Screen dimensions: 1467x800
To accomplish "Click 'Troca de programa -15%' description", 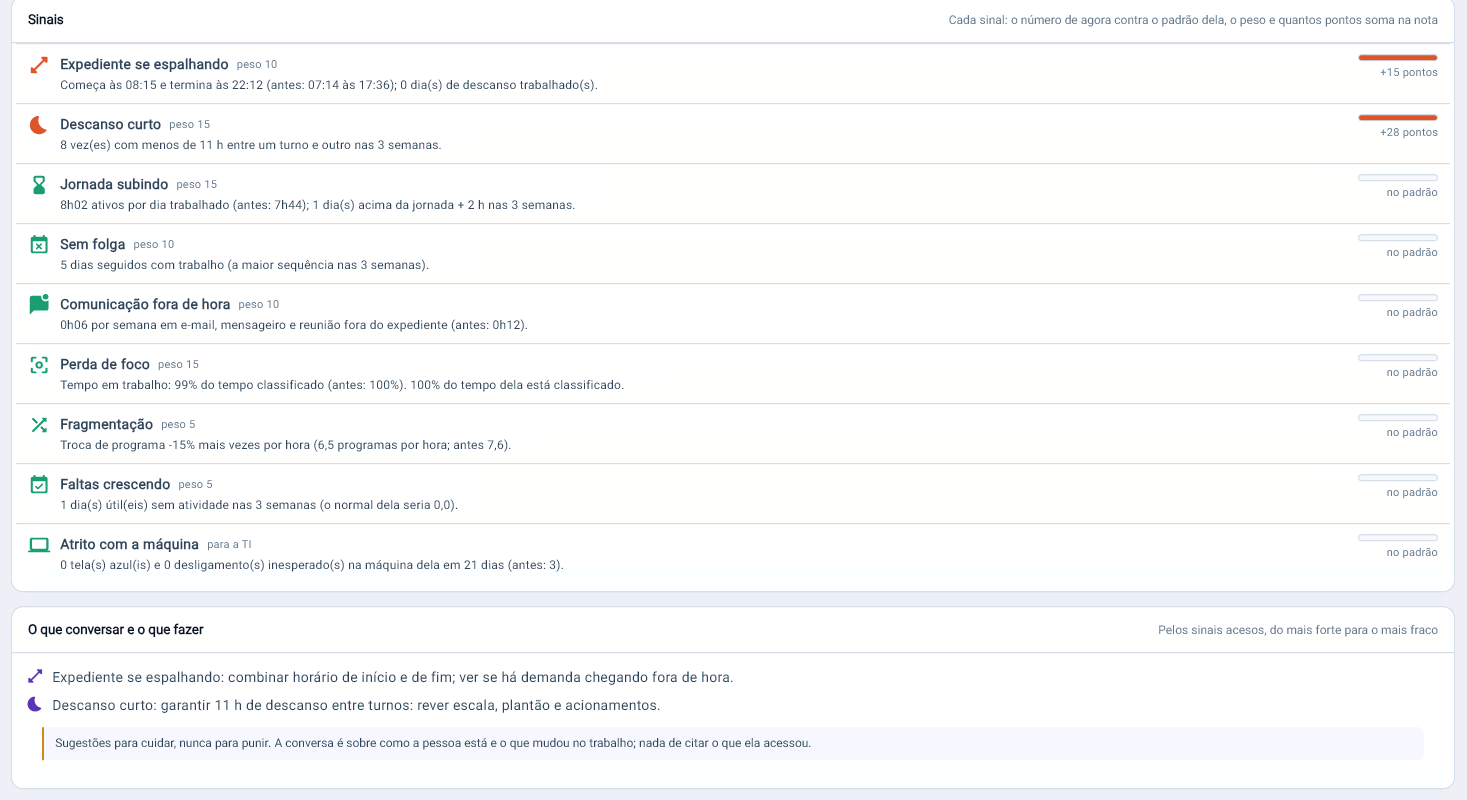I will 285,445.
